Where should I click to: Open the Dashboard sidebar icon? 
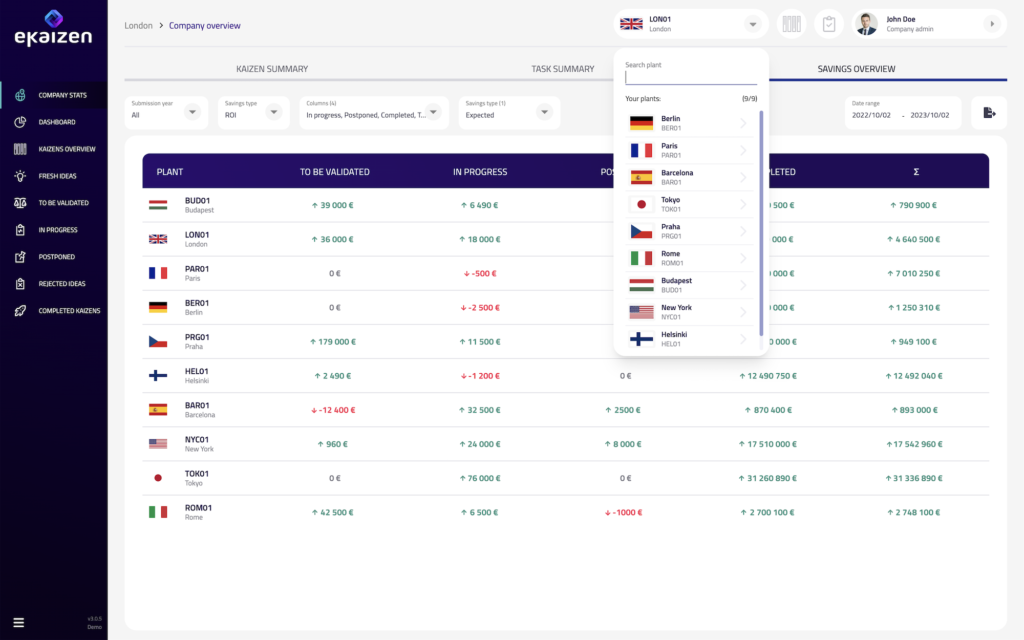[20, 122]
